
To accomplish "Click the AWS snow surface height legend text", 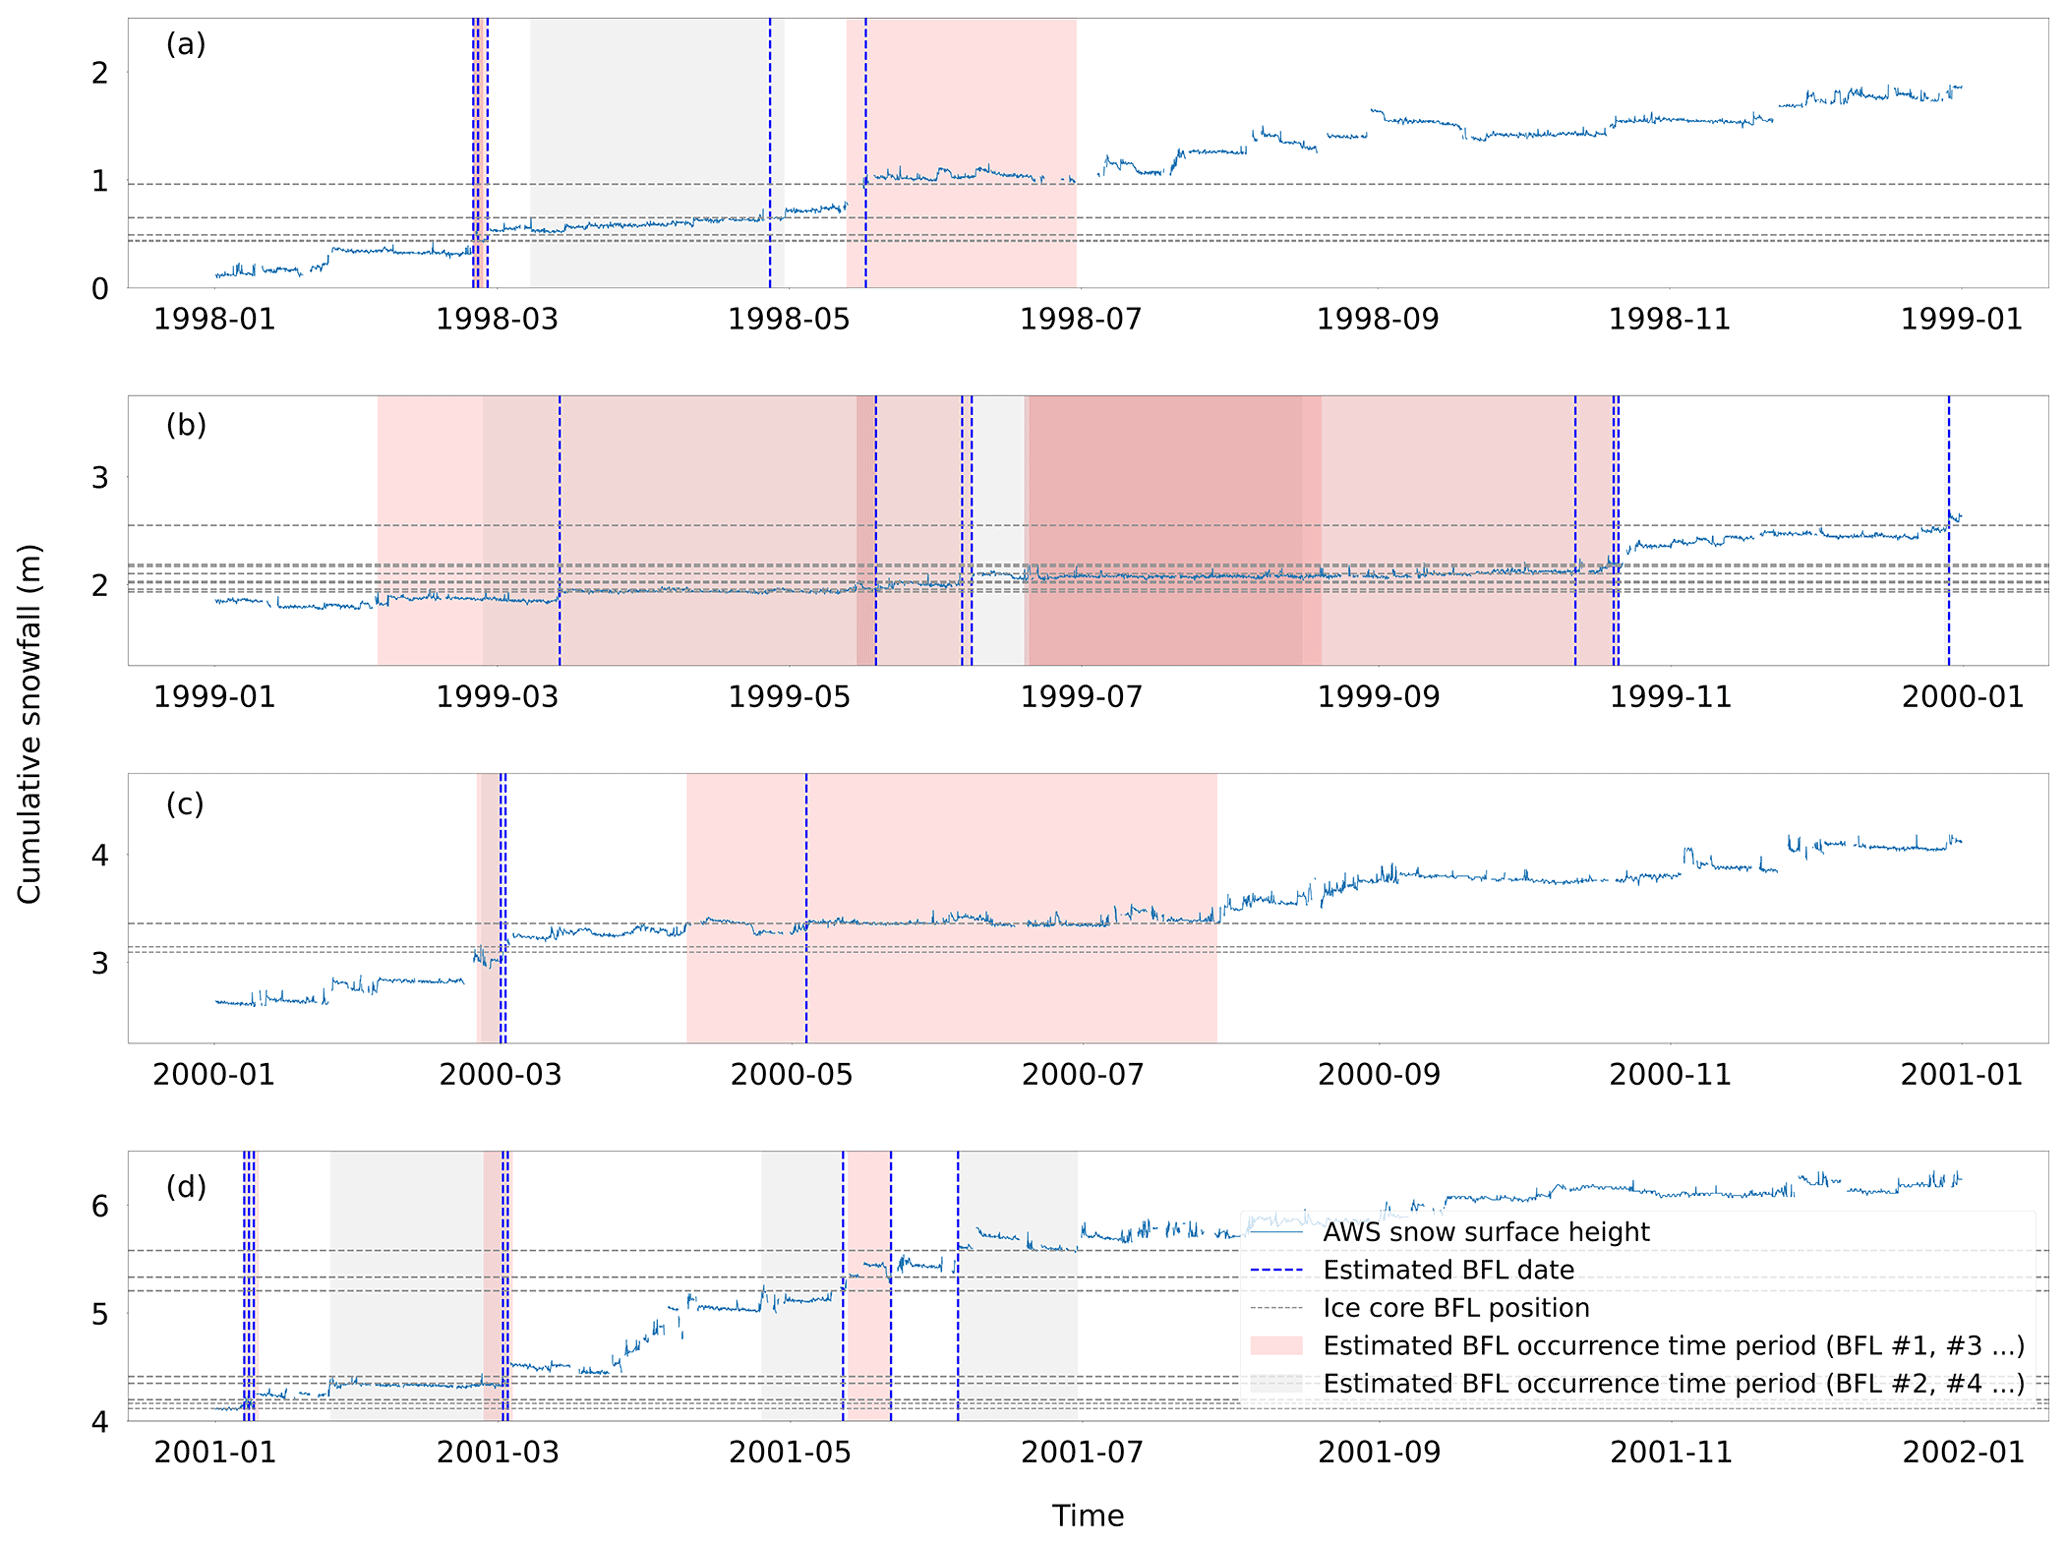I will tap(1485, 1232).
